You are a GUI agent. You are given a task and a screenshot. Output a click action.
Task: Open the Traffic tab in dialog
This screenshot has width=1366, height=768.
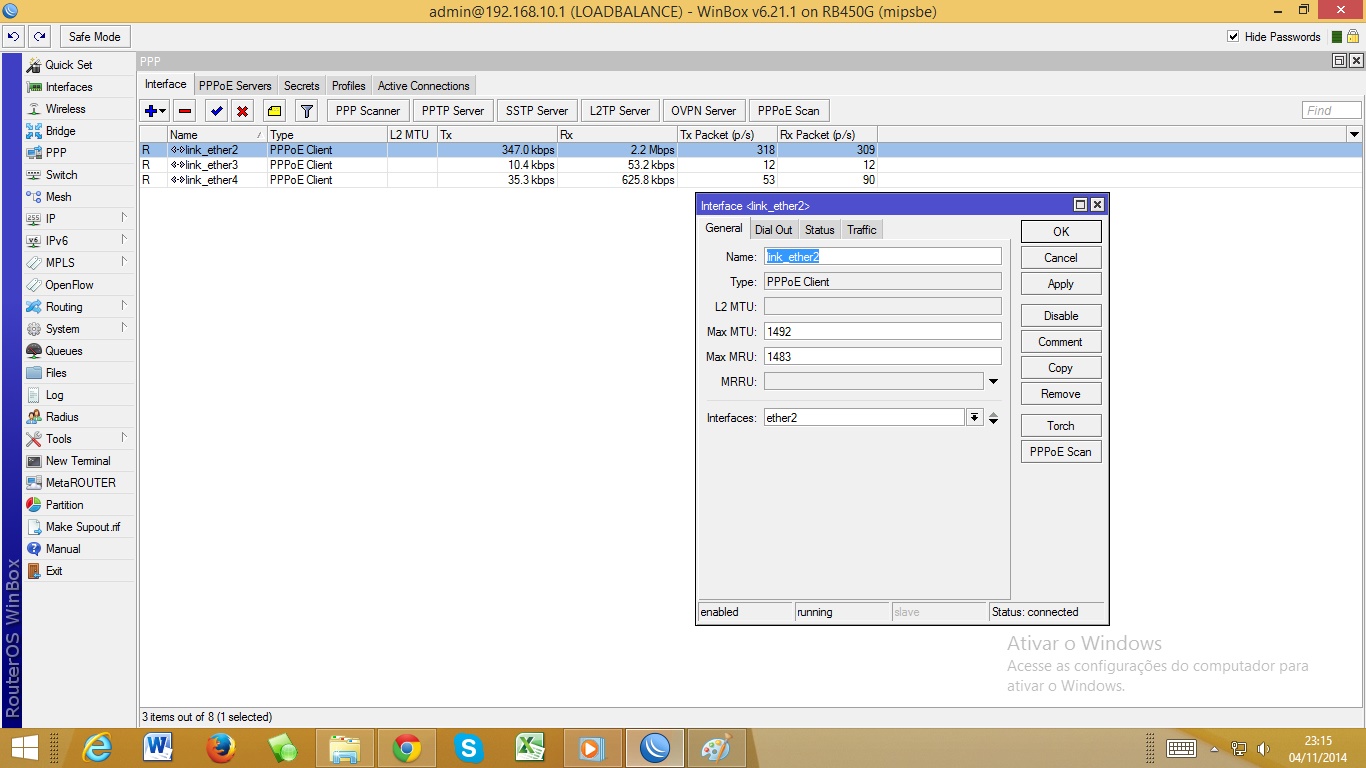[862, 230]
